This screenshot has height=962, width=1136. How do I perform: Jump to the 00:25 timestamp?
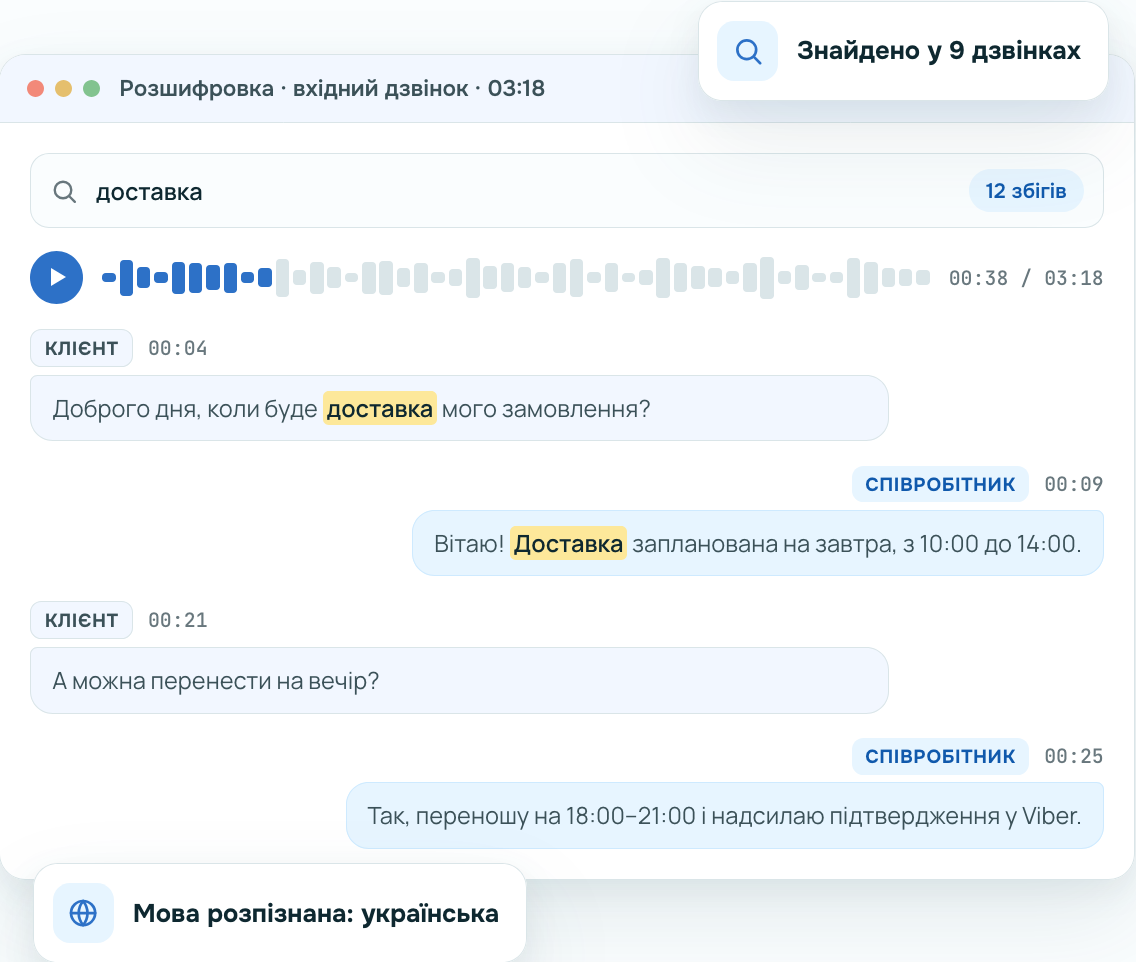coord(1074,756)
